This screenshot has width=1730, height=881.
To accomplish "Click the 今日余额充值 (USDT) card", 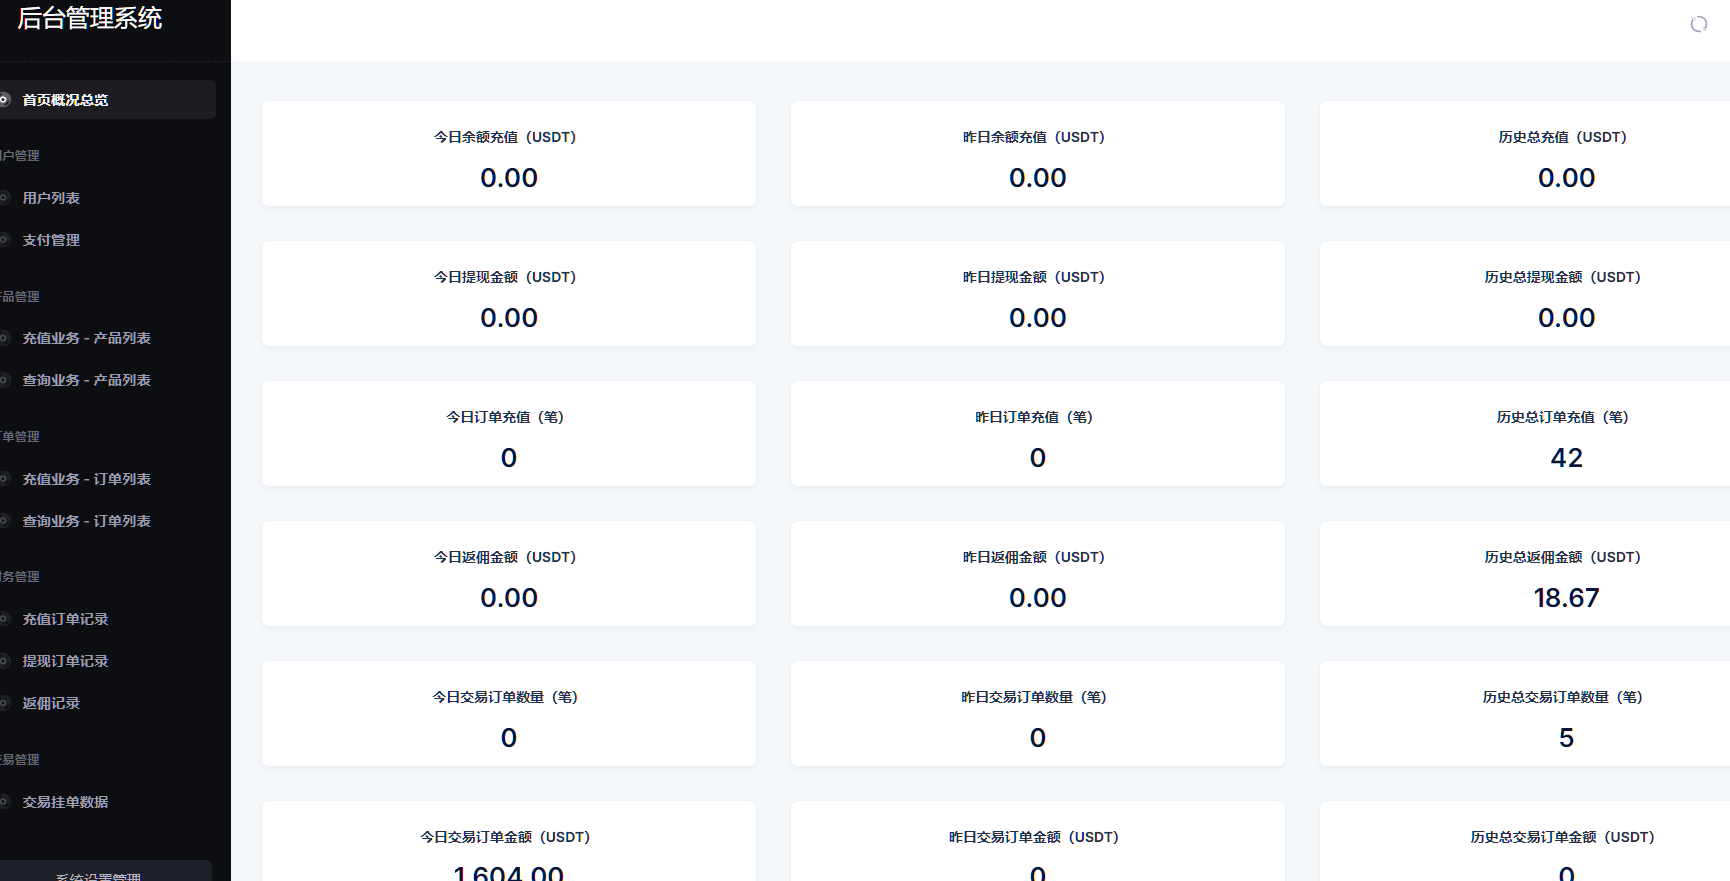I will (508, 154).
